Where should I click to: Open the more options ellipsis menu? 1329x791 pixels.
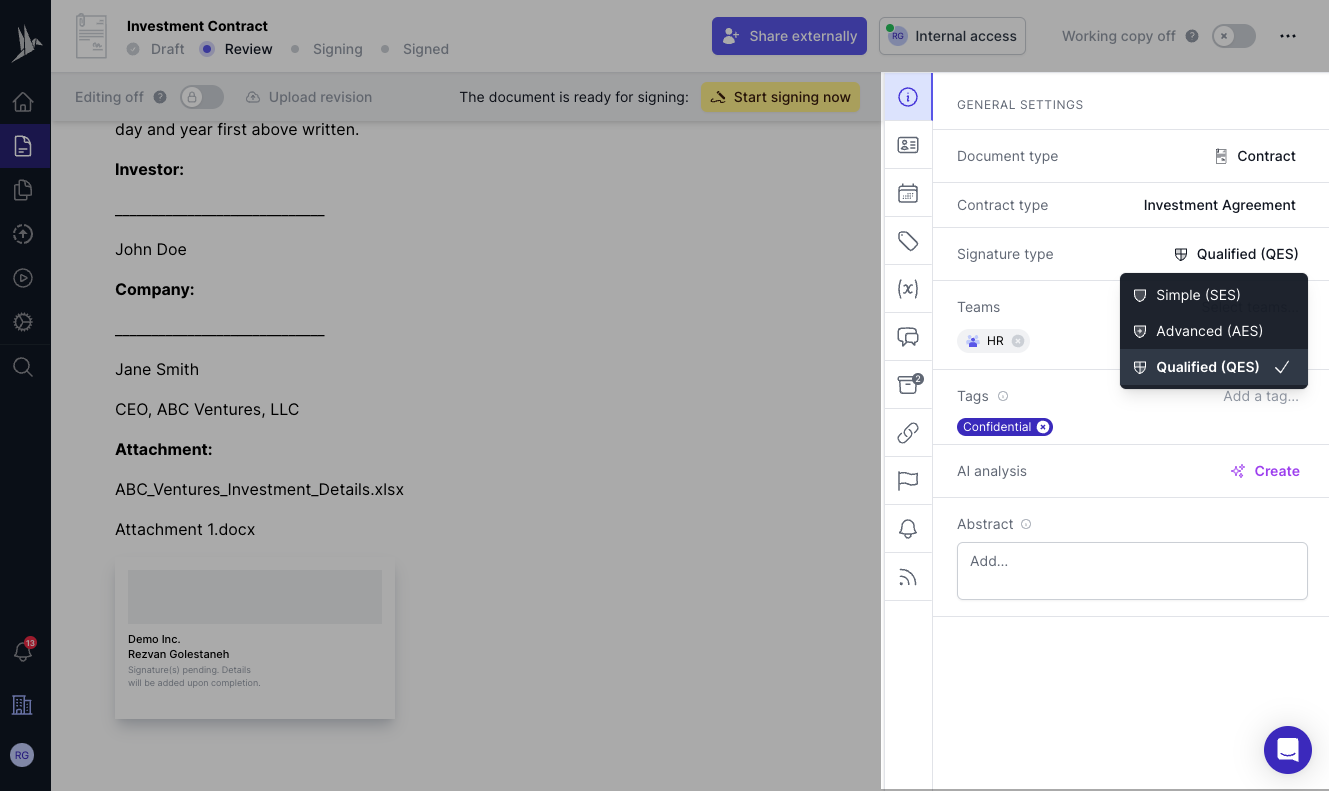1288,36
